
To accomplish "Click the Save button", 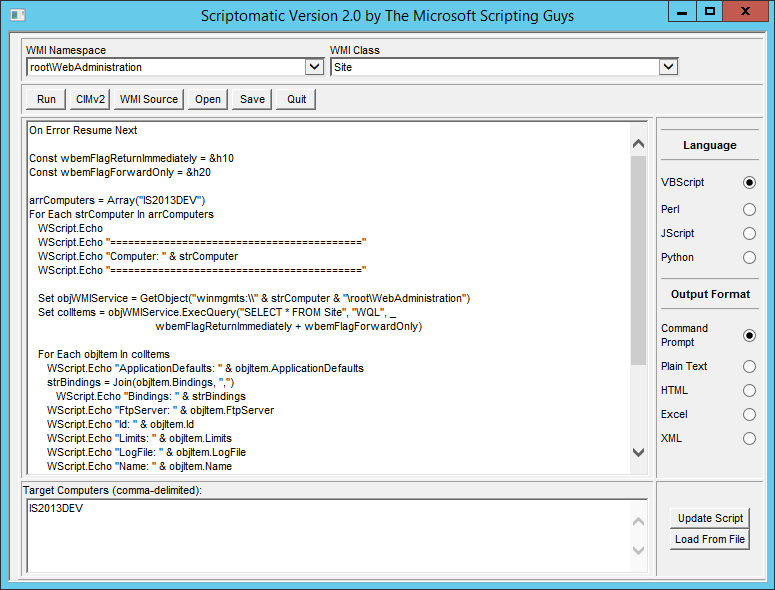I will click(x=252, y=99).
